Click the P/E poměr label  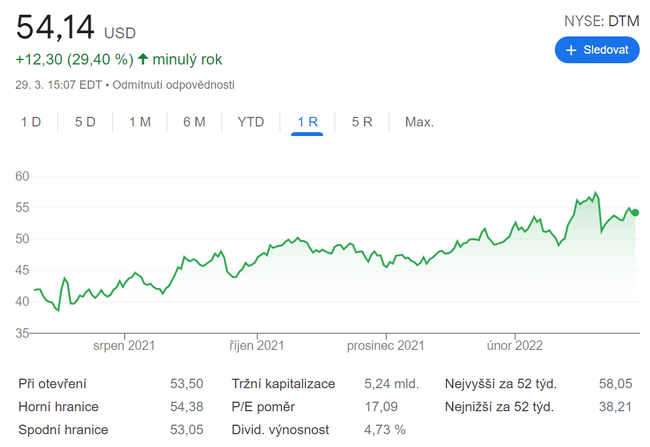pos(265,407)
